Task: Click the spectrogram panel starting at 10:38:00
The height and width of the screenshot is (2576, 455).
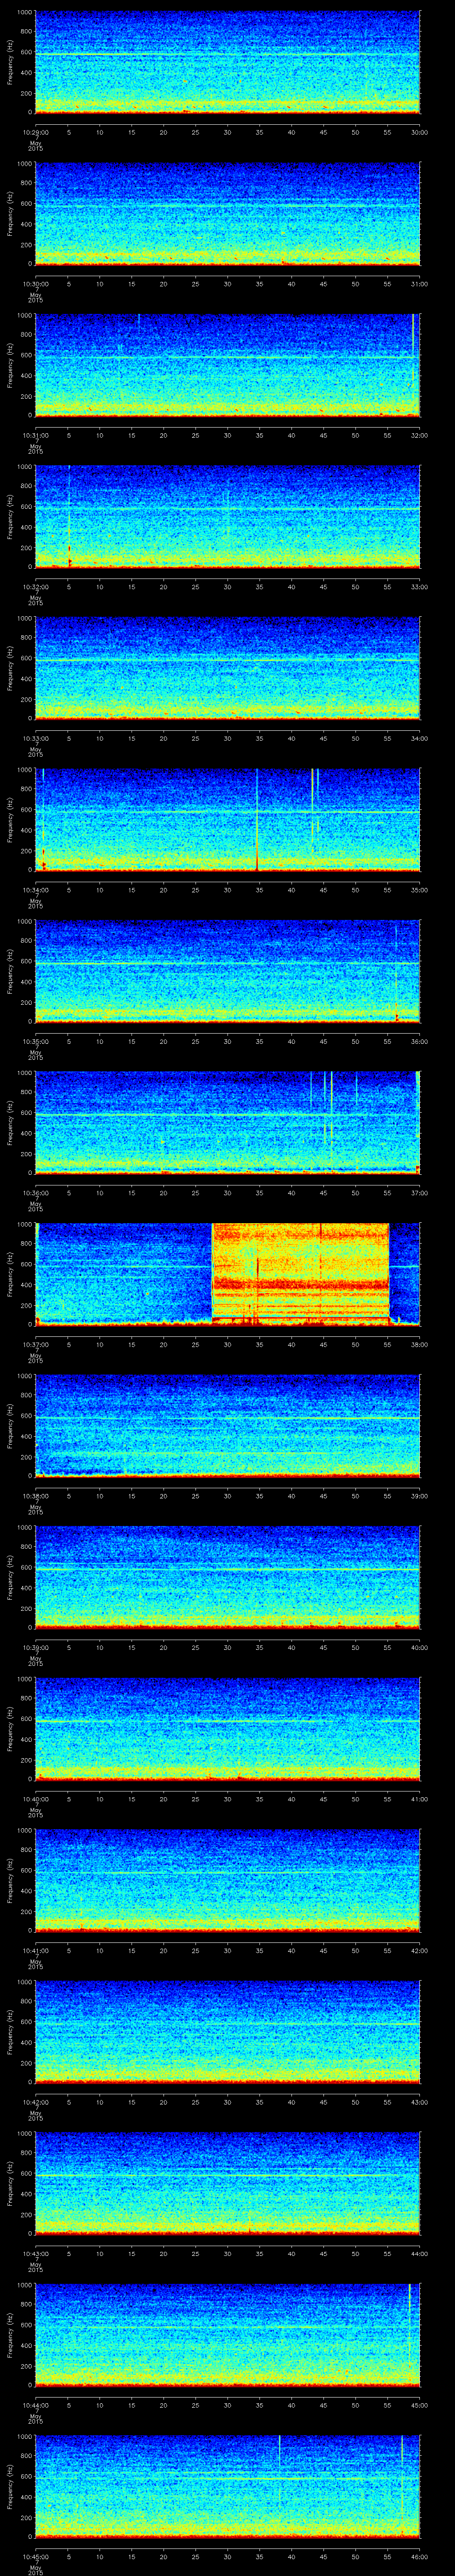Action: click(227, 1426)
